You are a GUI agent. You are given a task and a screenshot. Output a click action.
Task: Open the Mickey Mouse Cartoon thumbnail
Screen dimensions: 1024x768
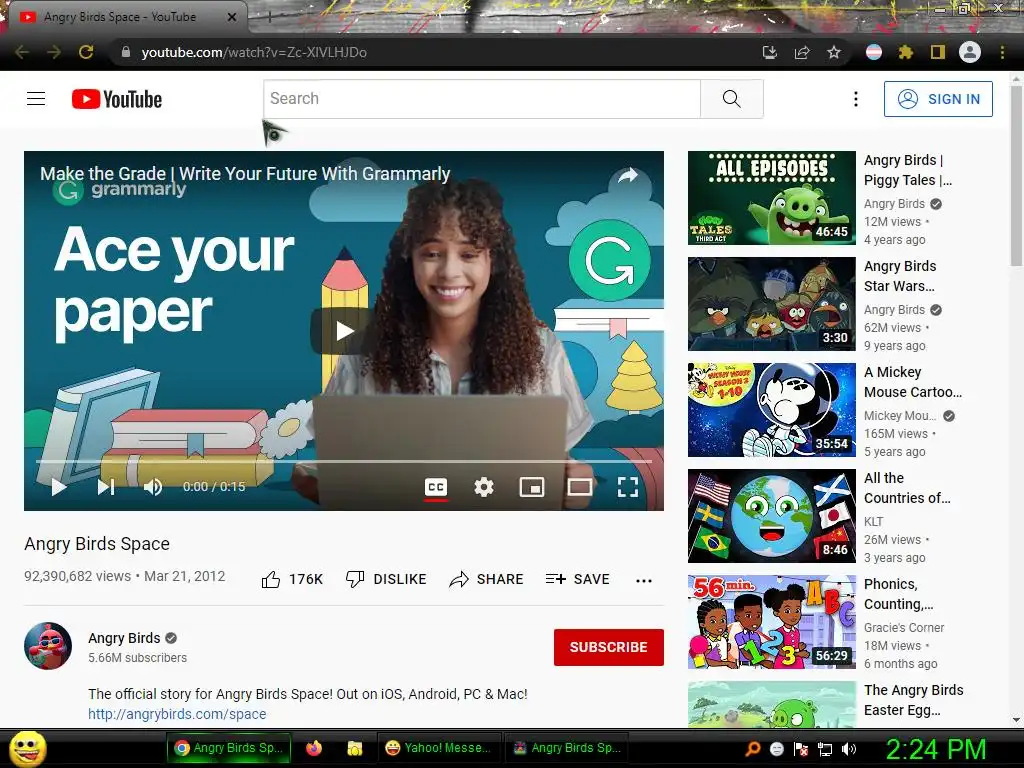pos(771,409)
